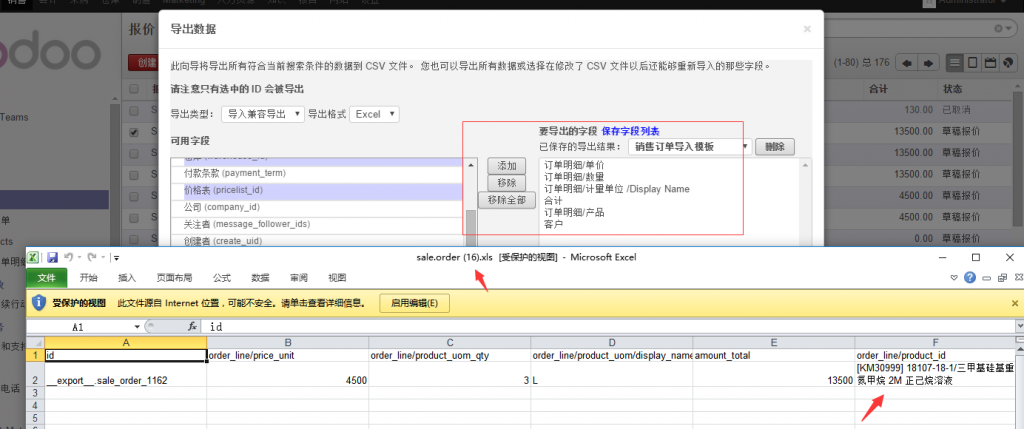
Task: Toggle the checked row checkbox in the list
Action: click(134, 132)
